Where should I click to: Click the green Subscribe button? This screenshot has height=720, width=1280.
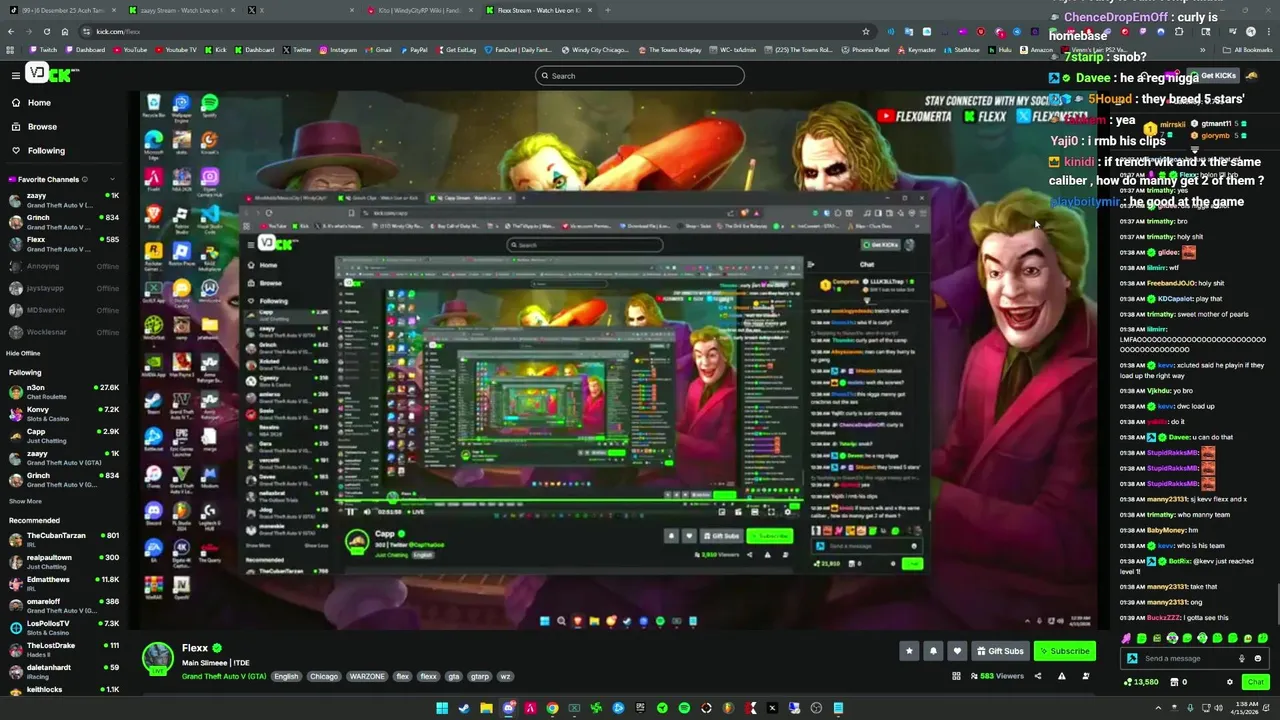coord(1065,651)
